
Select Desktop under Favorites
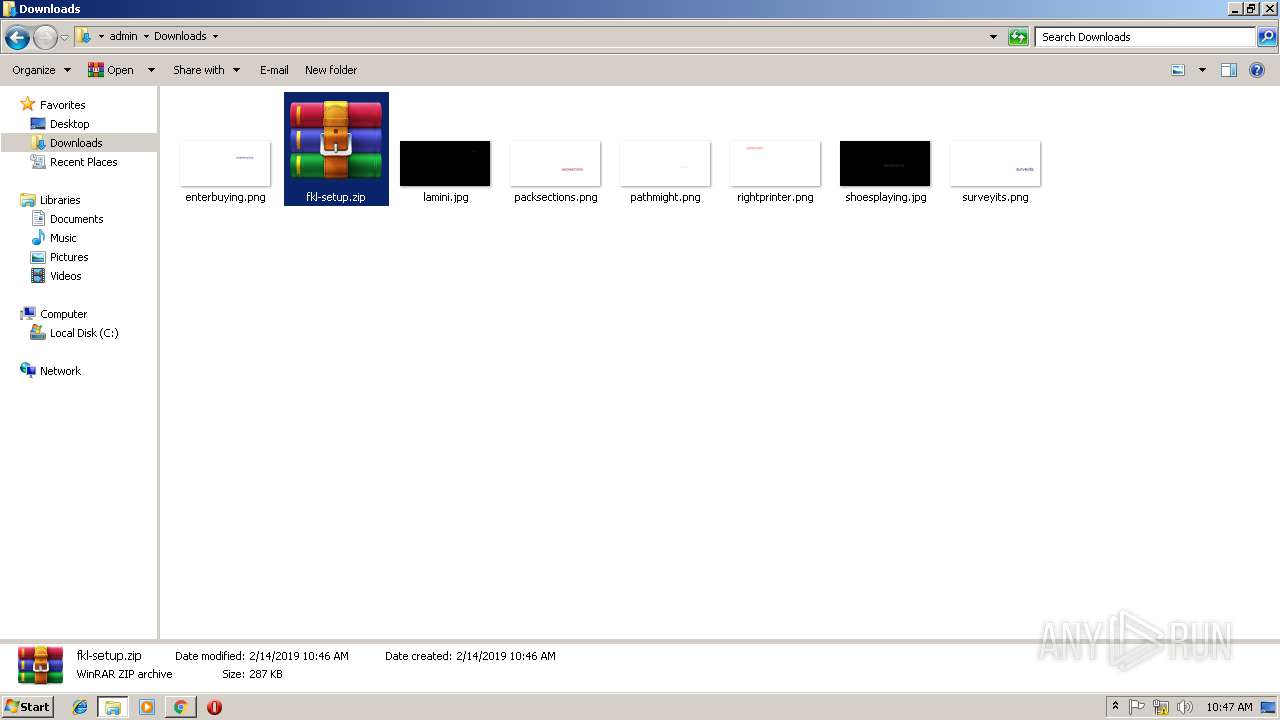[69, 124]
